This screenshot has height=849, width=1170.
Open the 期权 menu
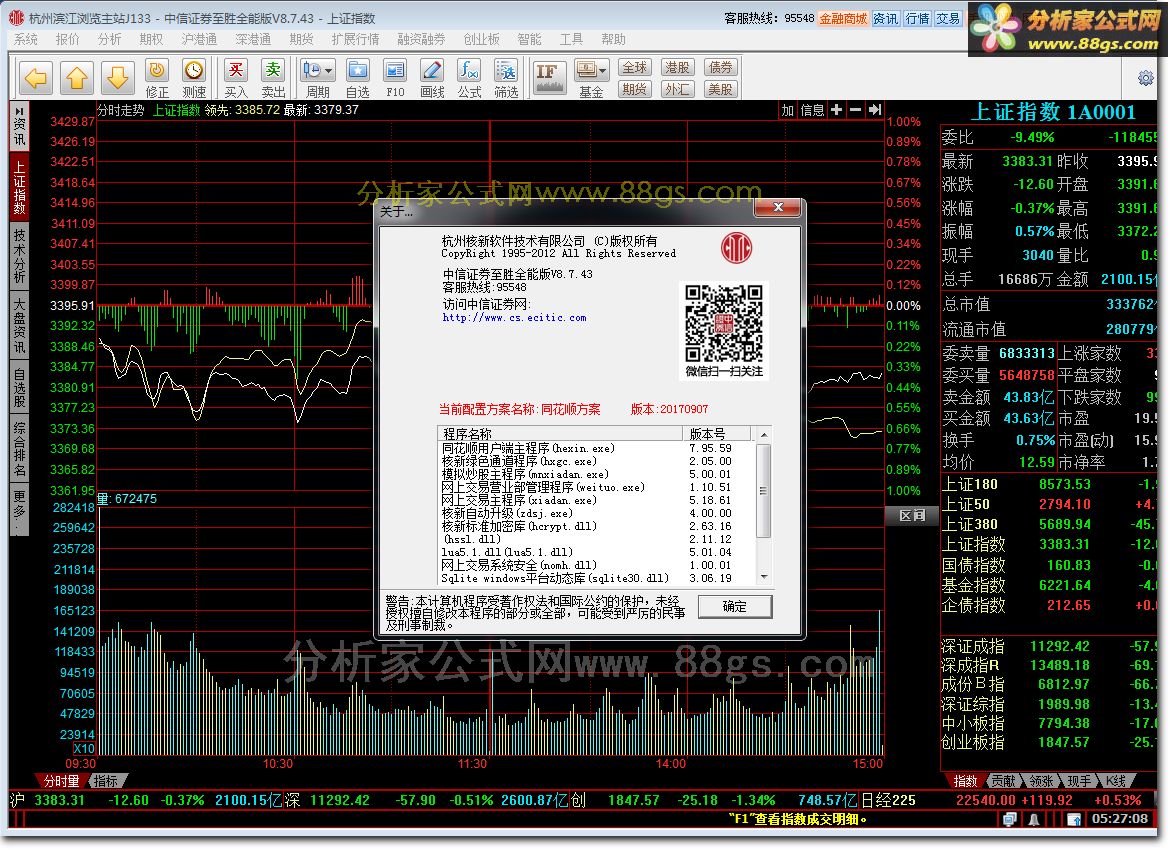pyautogui.click(x=151, y=39)
